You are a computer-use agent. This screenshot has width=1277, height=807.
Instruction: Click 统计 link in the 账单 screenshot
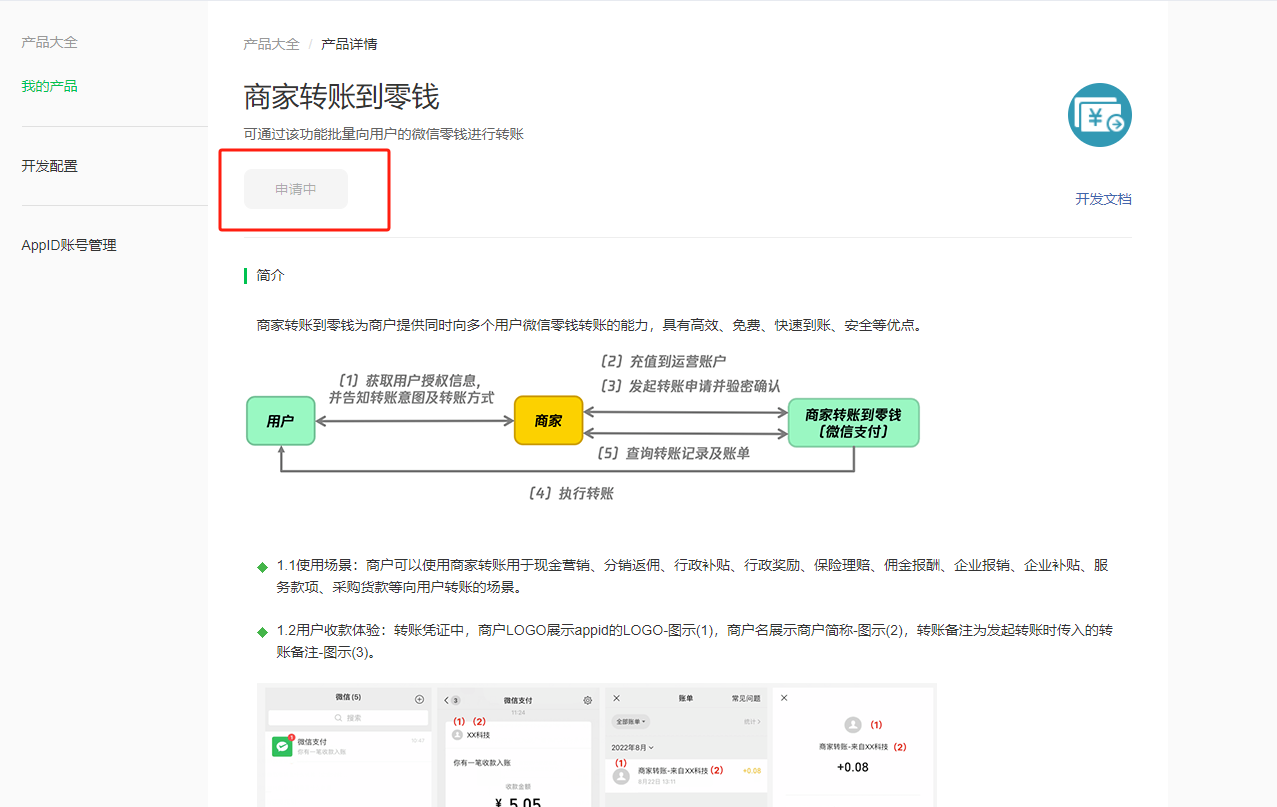[751, 721]
